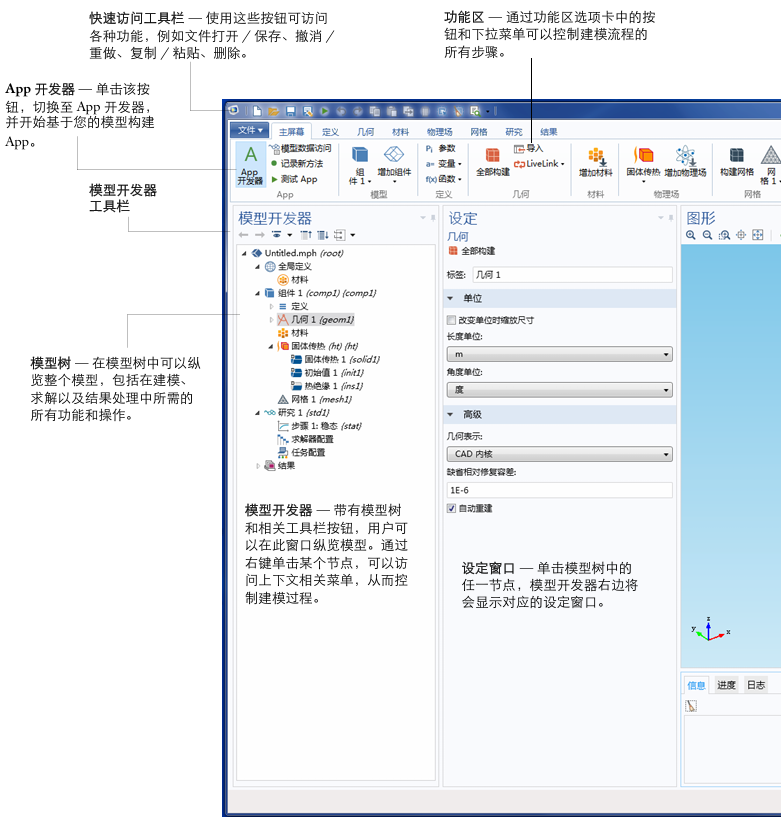
Task: Switch to the 定义 ribbon tab
Action: (x=330, y=132)
